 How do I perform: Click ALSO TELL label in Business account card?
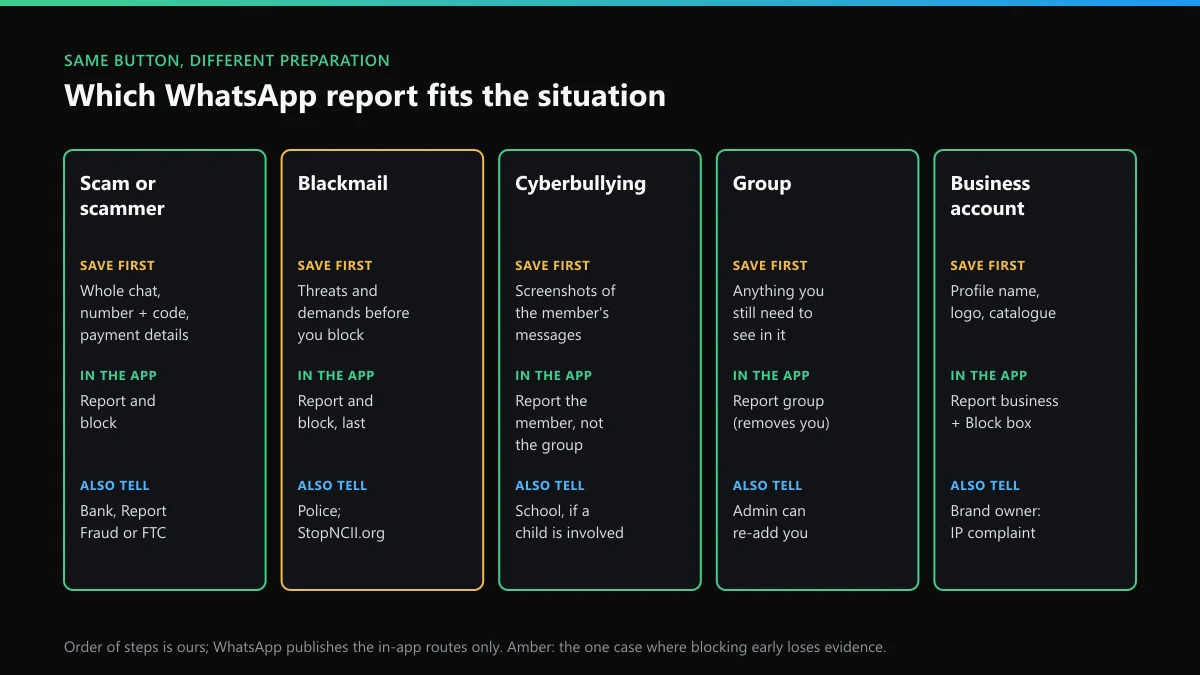[x=984, y=486]
